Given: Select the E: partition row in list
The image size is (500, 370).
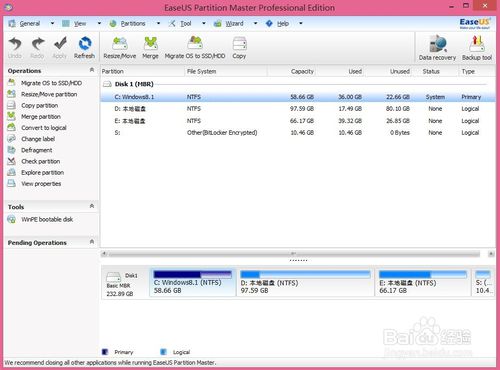Looking at the screenshot, I should (x=298, y=121).
